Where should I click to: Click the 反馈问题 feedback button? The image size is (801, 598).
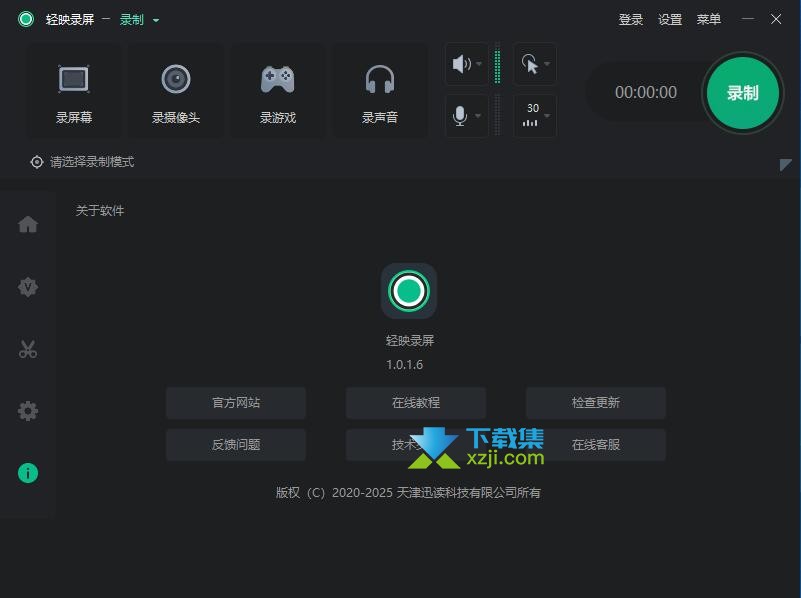[236, 445]
